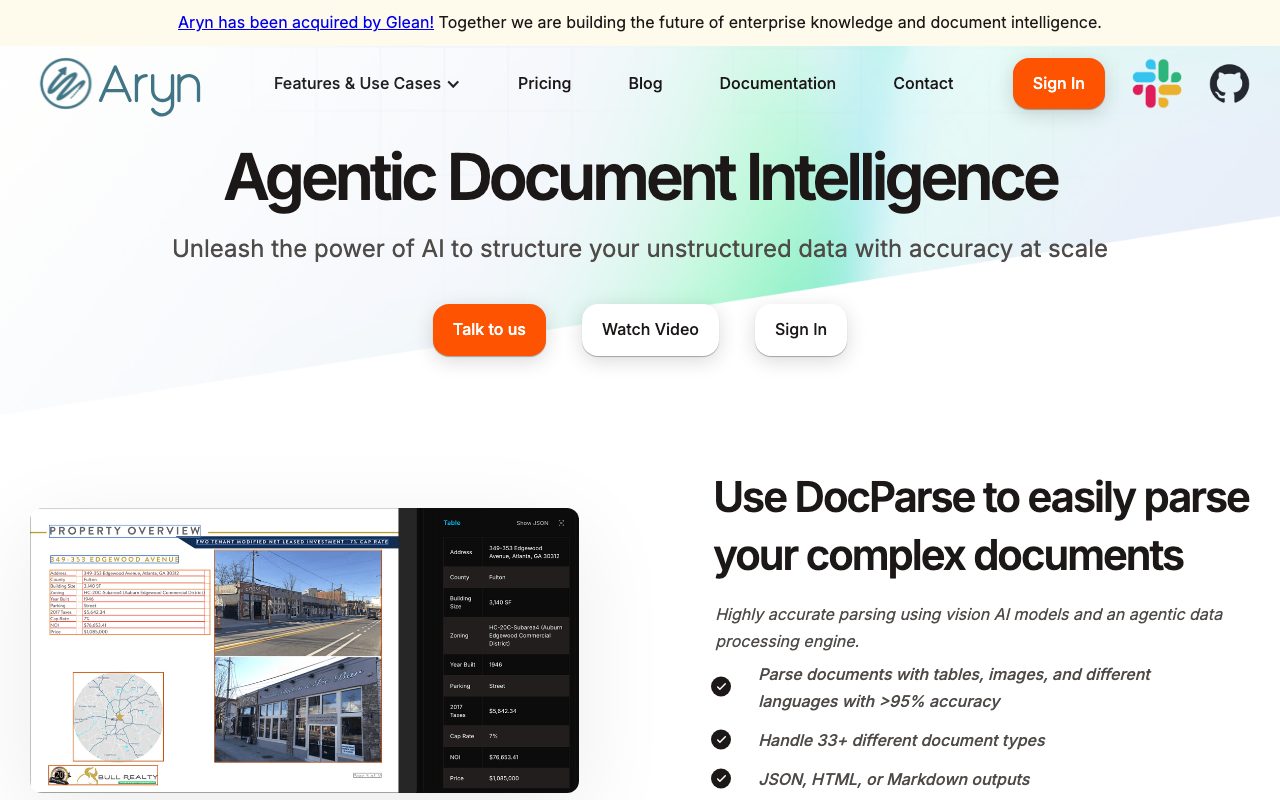Click checkmark icon beside 'Parse documents with tables'
Viewport: 1280px width, 800px height.
721,686
